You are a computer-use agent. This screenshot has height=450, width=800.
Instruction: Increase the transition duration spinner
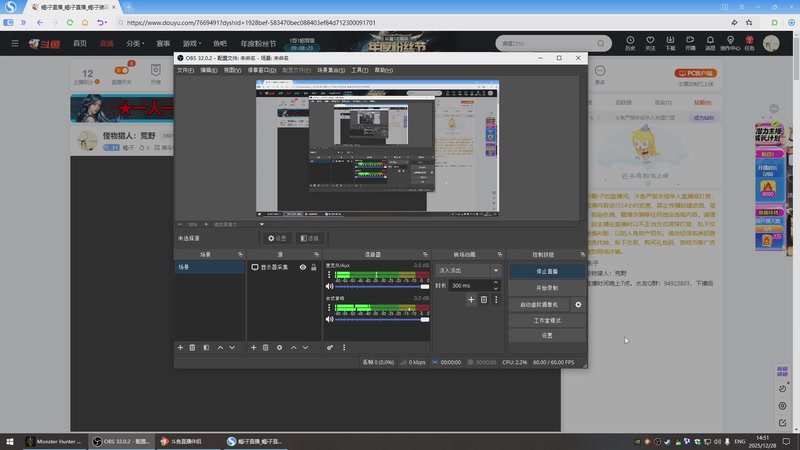pyautogui.click(x=495, y=283)
